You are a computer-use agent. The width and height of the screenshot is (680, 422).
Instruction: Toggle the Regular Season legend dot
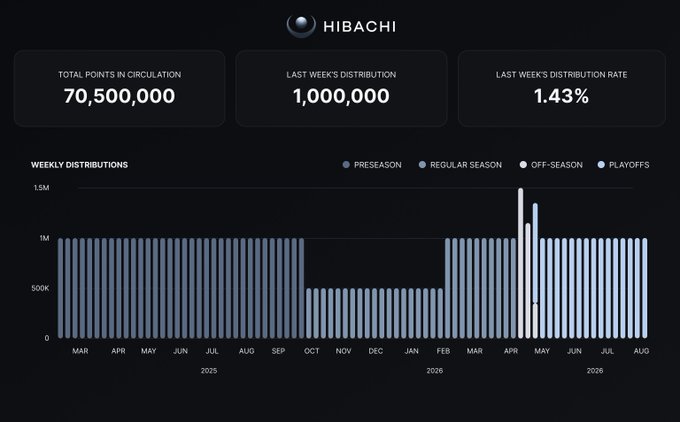pyautogui.click(x=422, y=165)
